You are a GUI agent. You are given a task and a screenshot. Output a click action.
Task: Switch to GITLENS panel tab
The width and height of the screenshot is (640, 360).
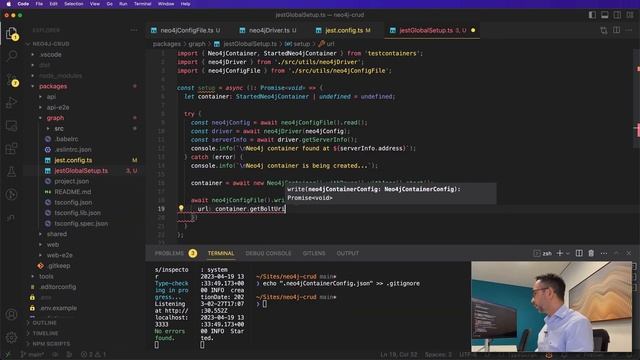click(x=314, y=253)
